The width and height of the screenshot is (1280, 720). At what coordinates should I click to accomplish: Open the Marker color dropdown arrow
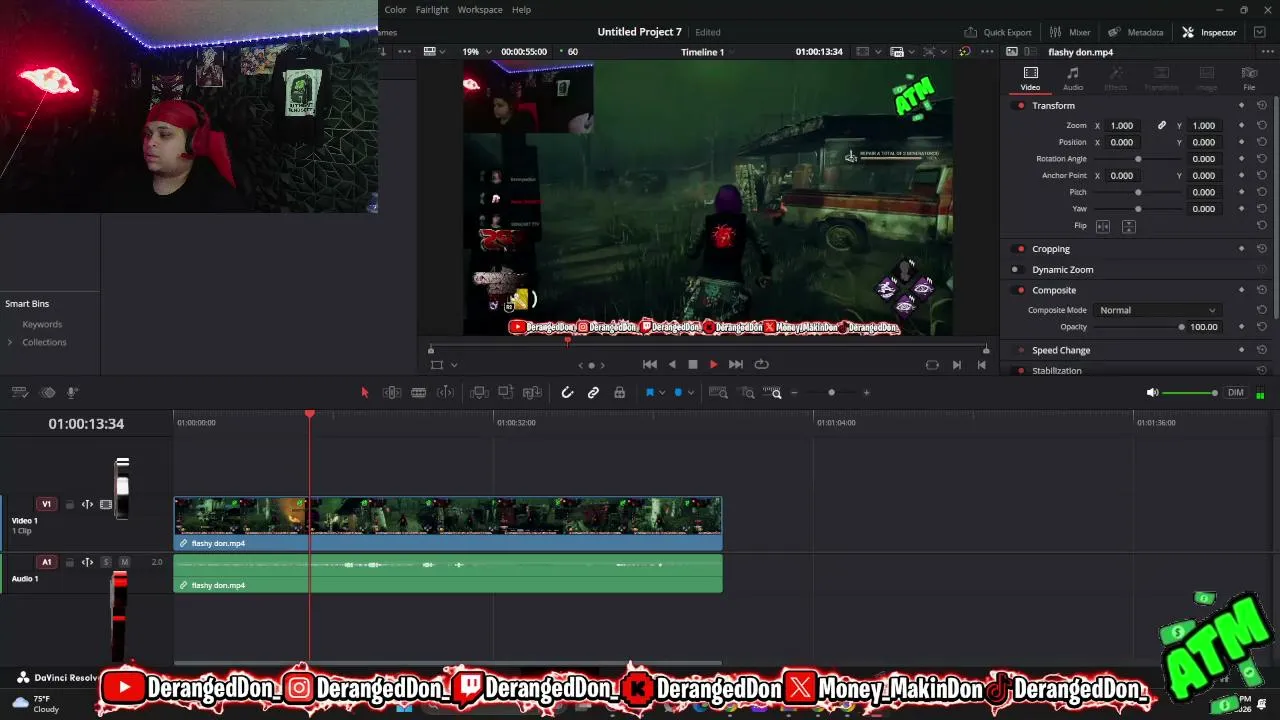[690, 393]
